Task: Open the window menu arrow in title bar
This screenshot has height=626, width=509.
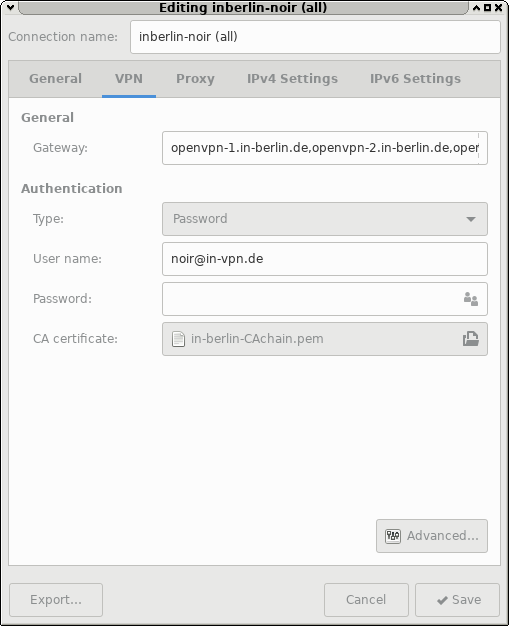Action: 10,7
